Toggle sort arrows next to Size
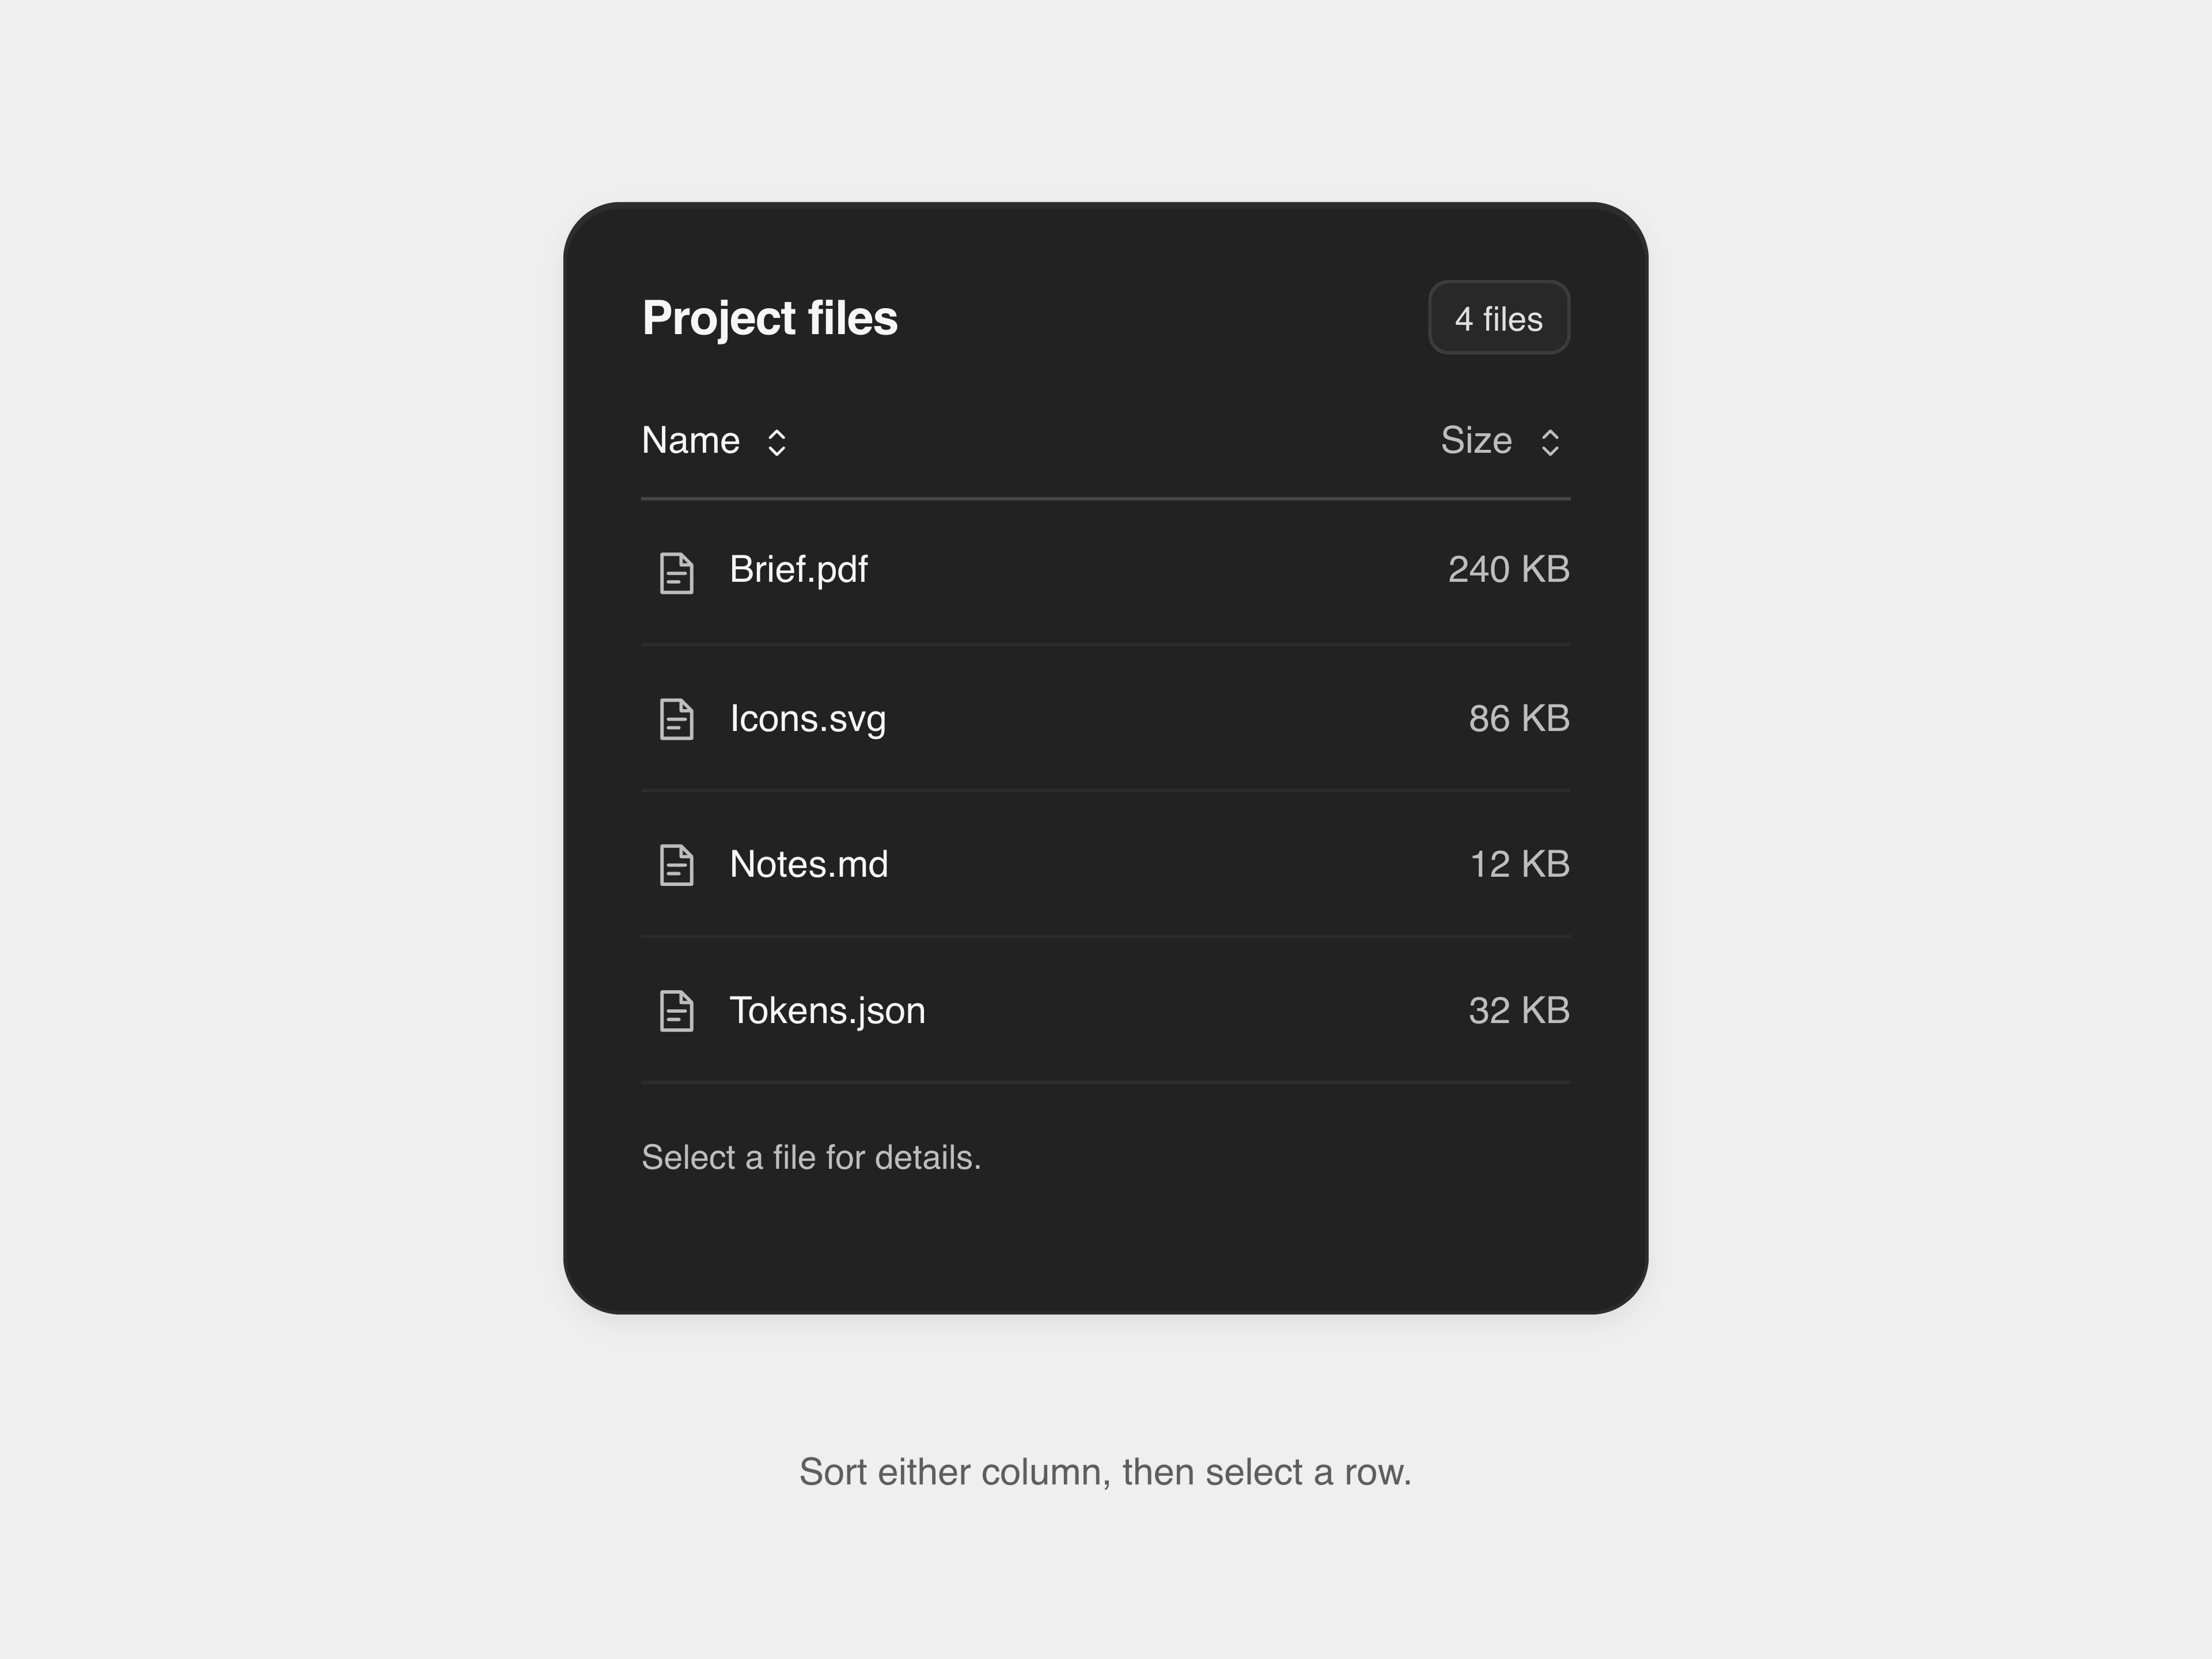2212x1659 pixels. 1550,442
